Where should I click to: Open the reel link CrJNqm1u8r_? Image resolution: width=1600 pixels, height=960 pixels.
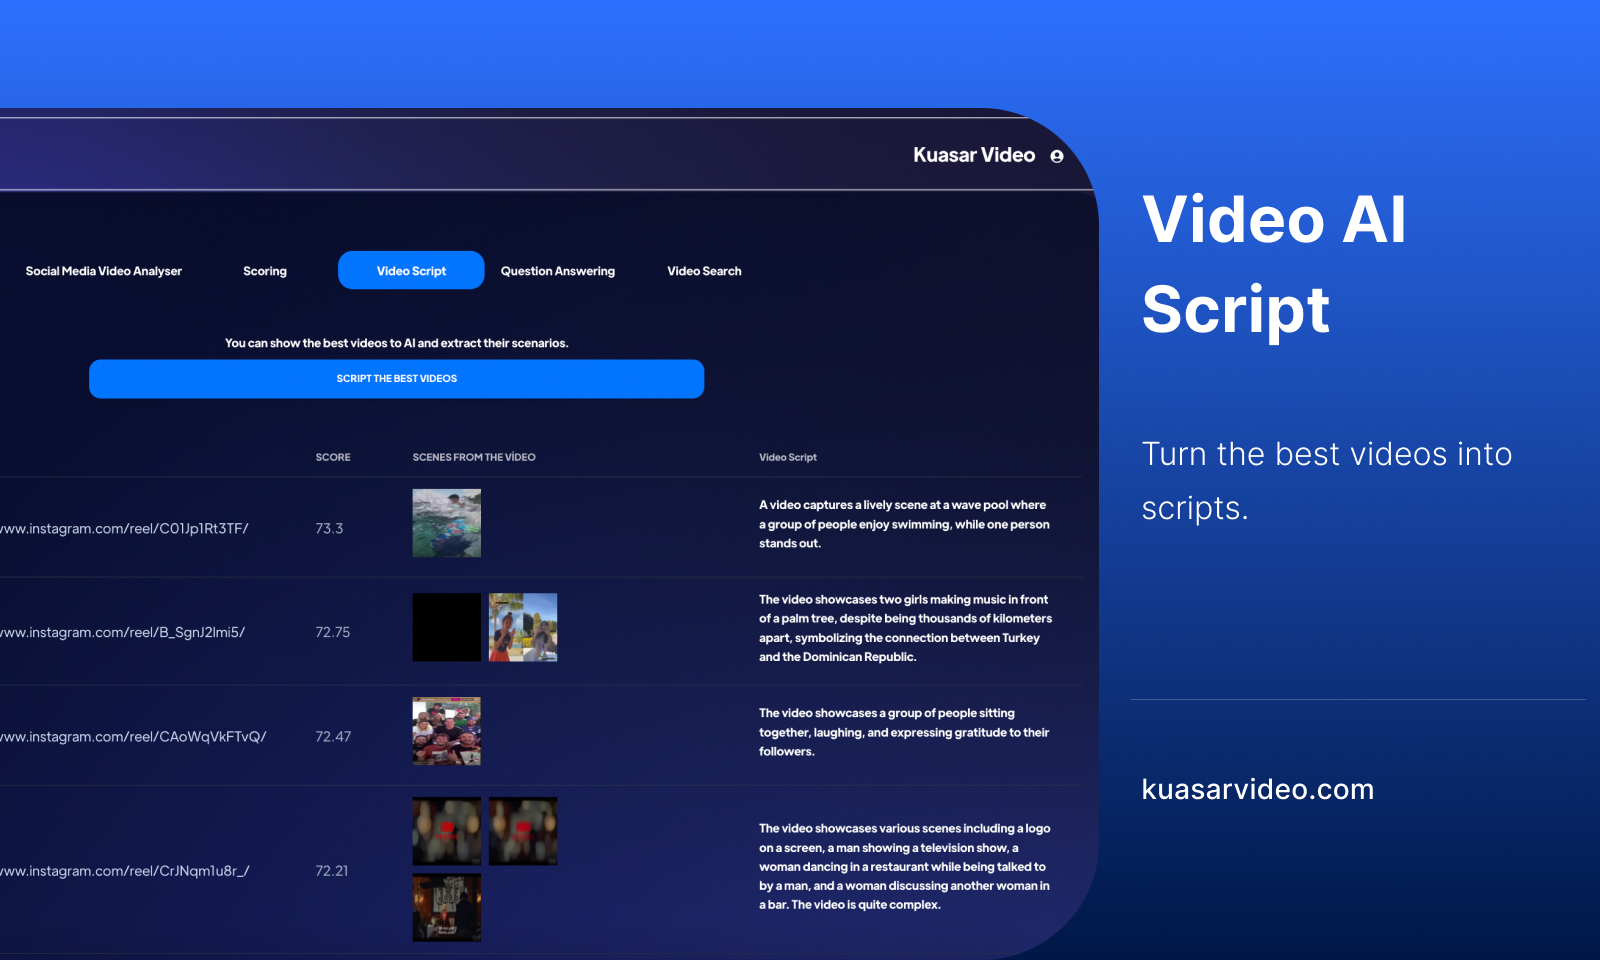(124, 871)
